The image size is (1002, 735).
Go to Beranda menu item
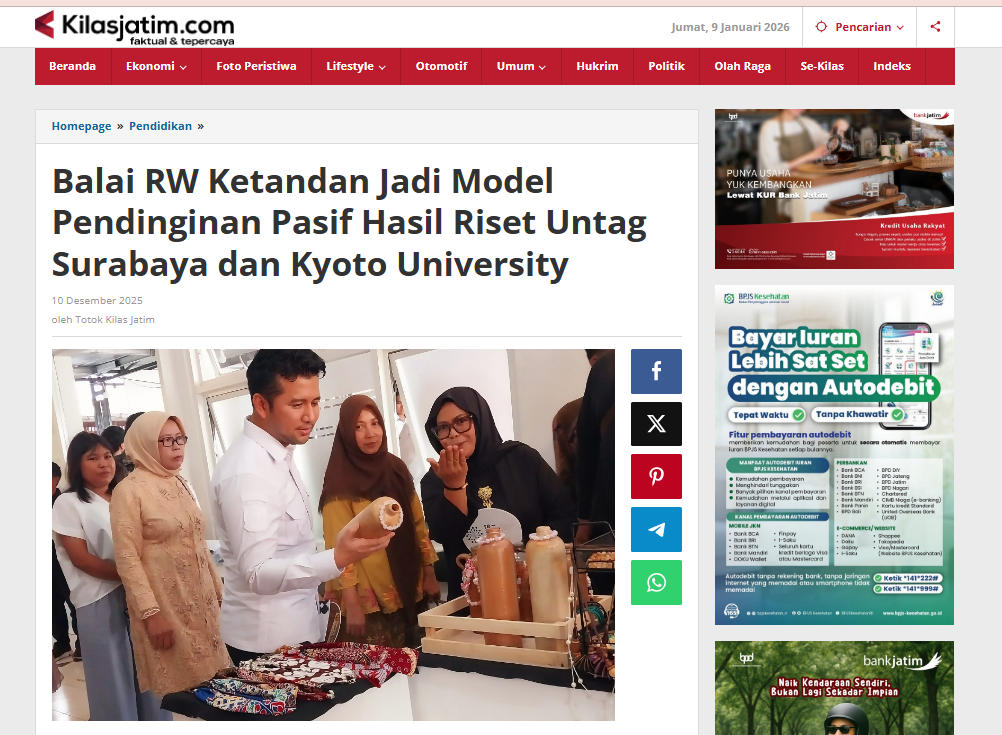click(x=73, y=66)
